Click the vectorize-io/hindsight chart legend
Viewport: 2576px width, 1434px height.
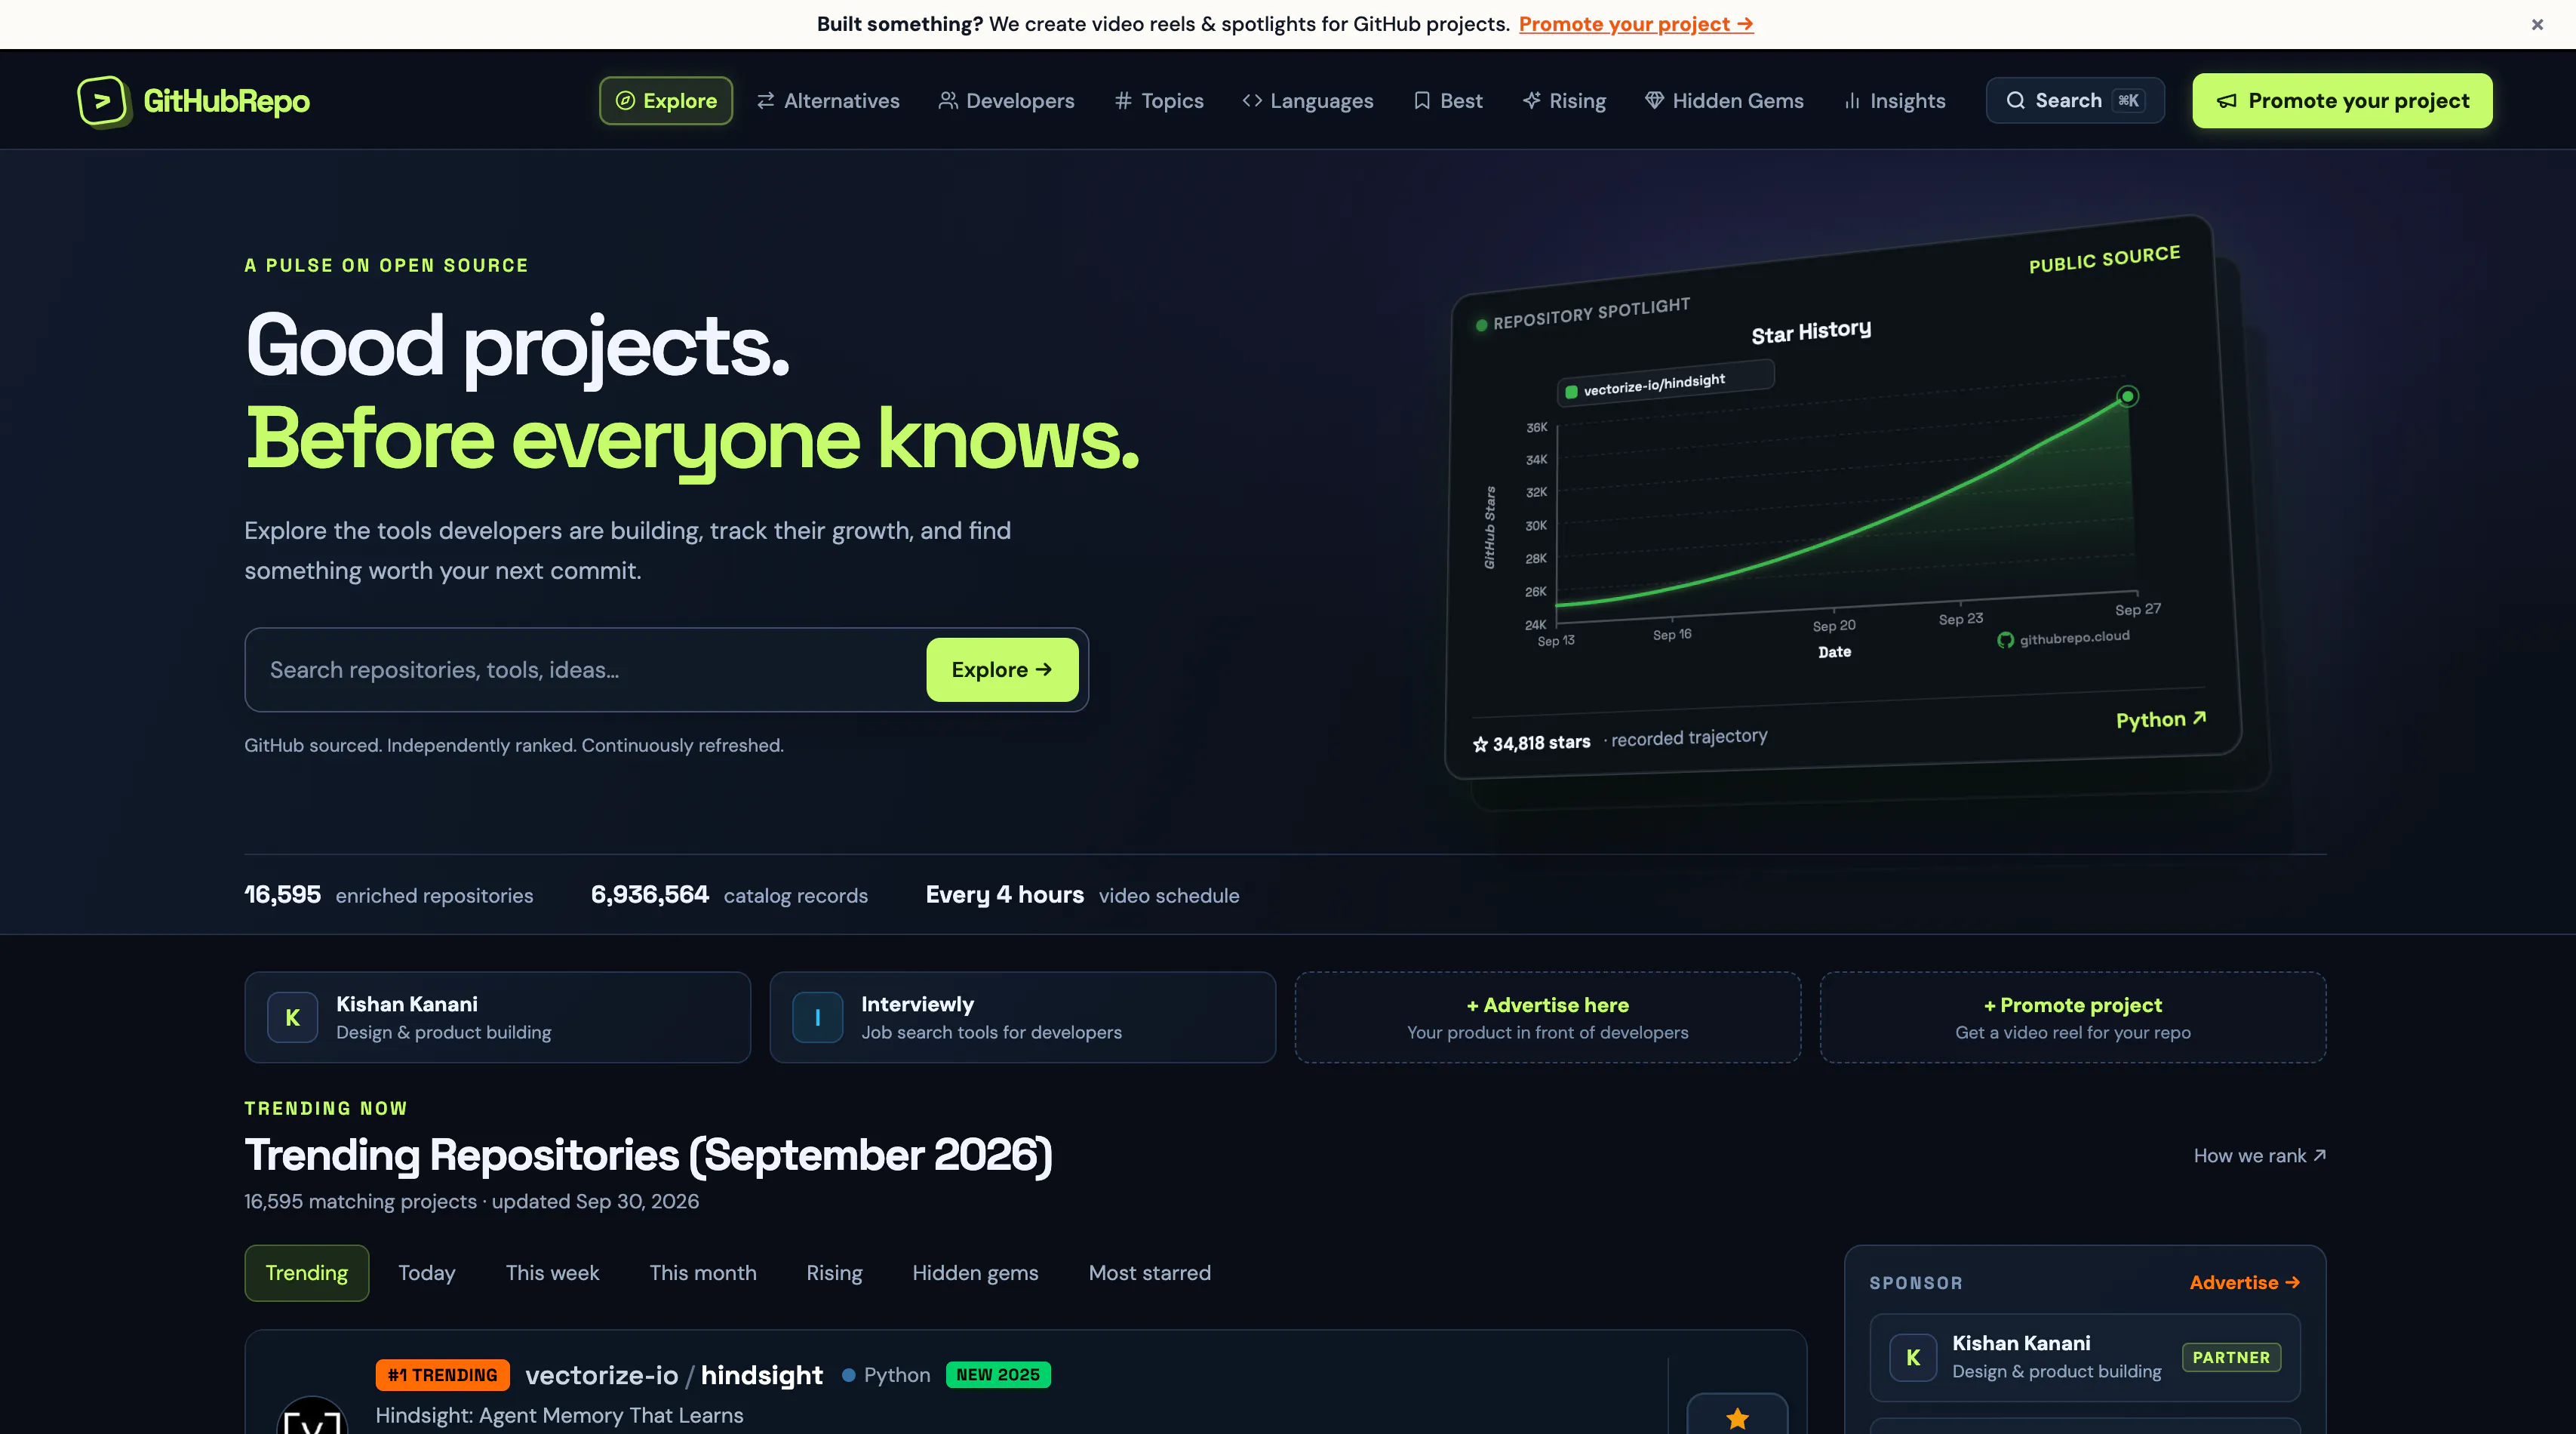coord(1666,384)
